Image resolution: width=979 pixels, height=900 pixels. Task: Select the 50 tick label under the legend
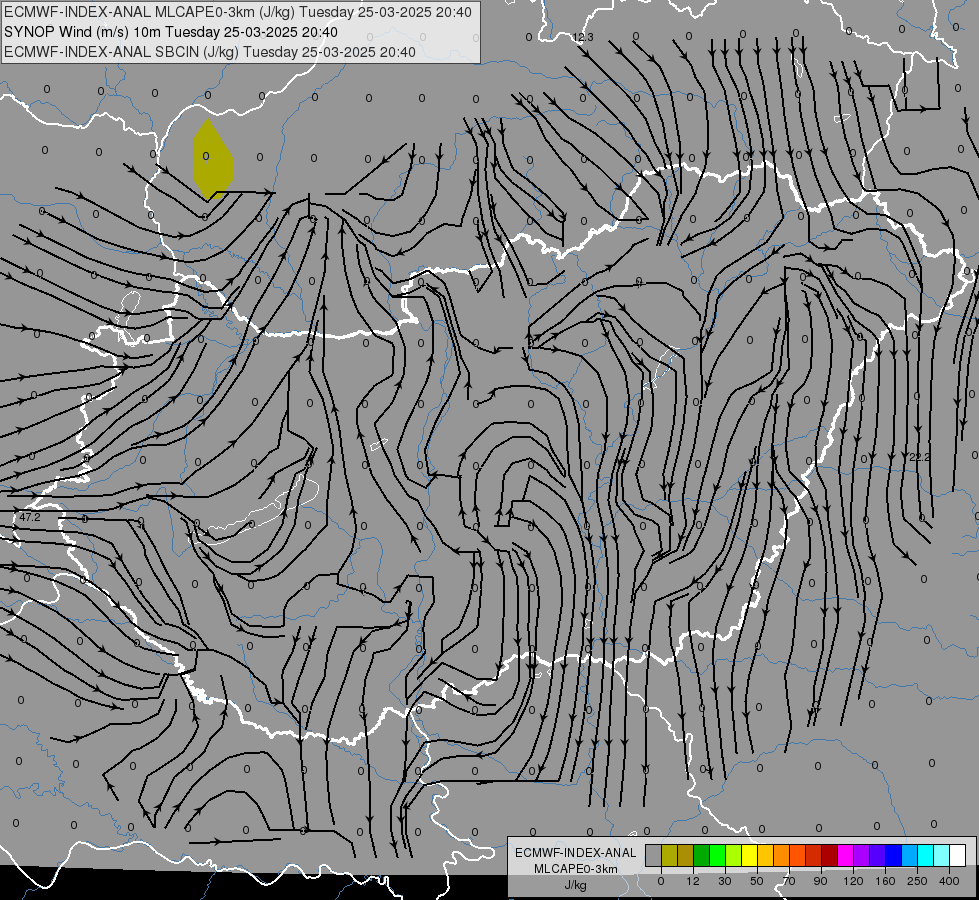pyautogui.click(x=757, y=881)
